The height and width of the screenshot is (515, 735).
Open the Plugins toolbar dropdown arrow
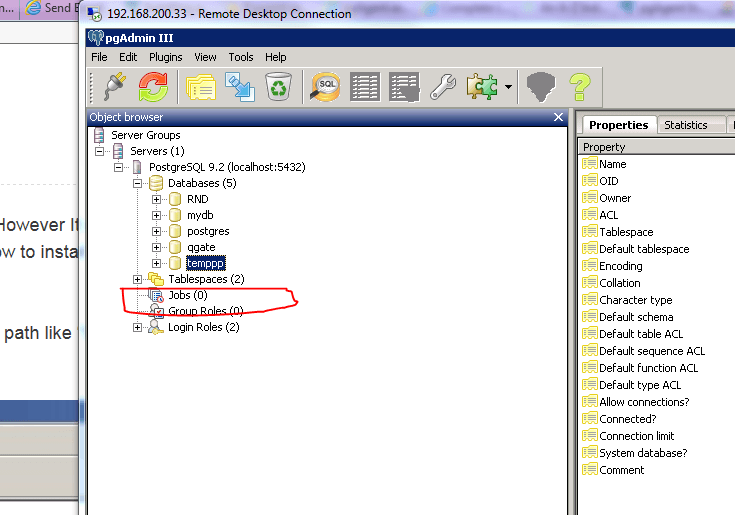click(508, 88)
